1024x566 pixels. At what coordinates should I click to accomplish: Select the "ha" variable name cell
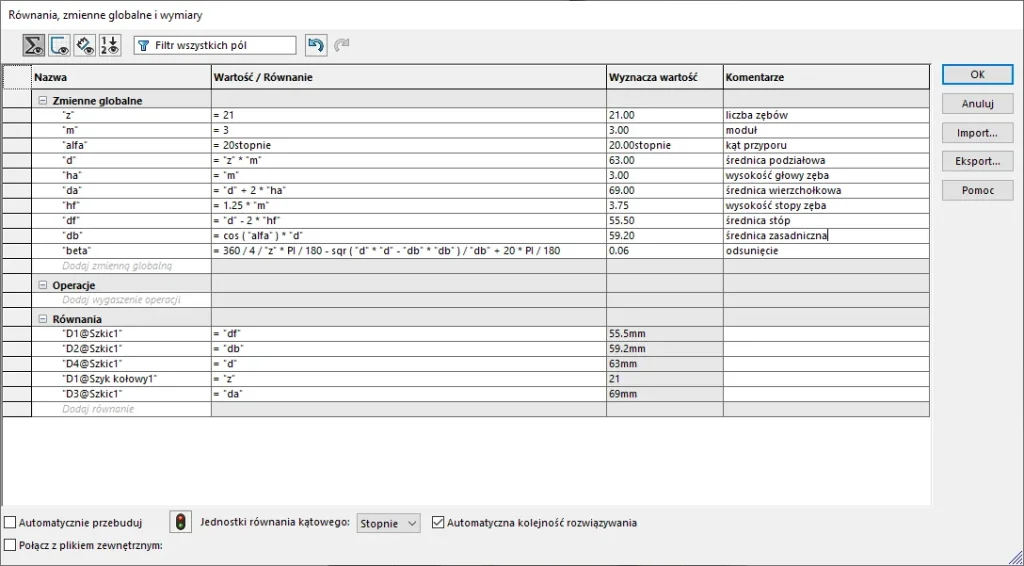121,175
